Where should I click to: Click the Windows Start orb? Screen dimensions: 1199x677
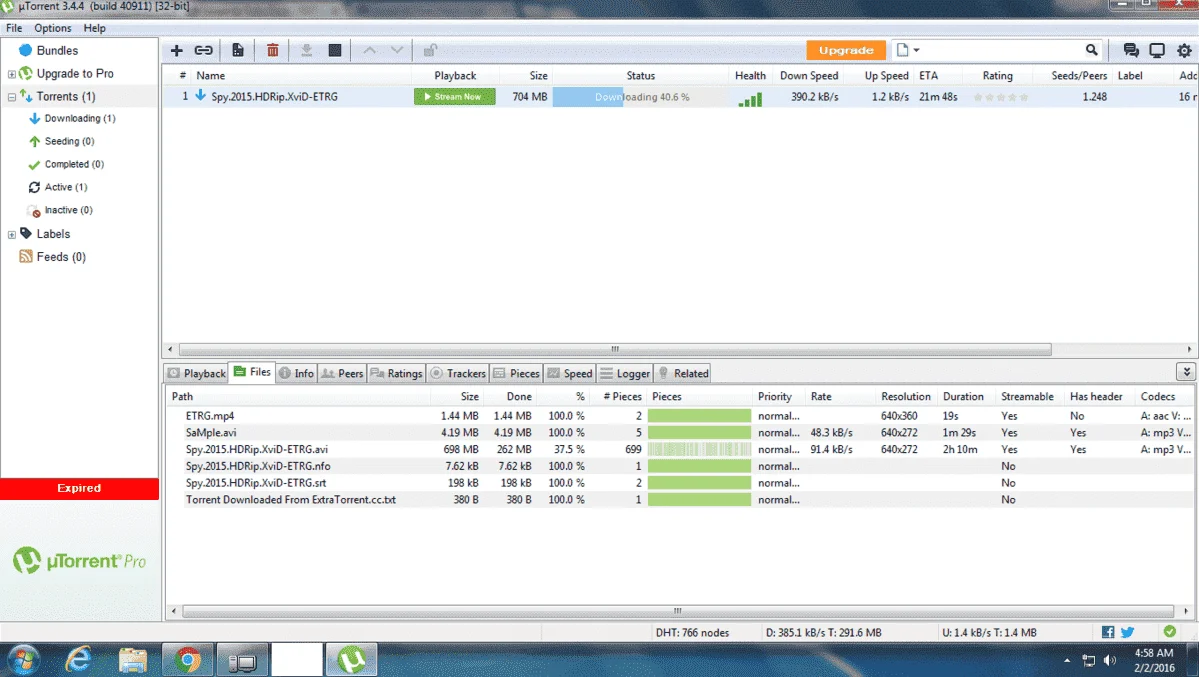click(23, 659)
